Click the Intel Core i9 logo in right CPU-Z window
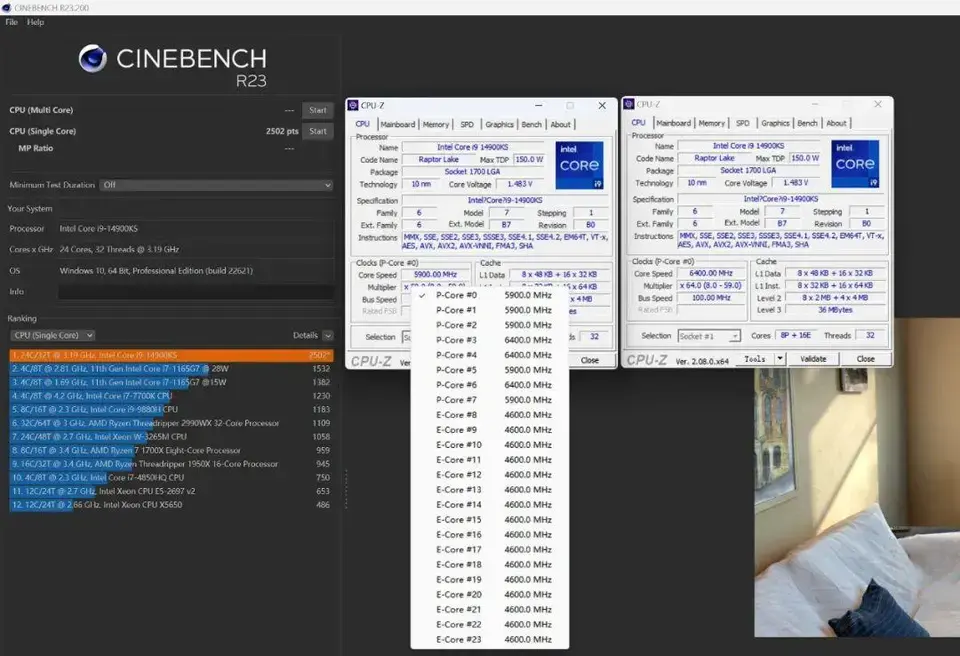Viewport: 960px width, 656px height. pos(855,164)
